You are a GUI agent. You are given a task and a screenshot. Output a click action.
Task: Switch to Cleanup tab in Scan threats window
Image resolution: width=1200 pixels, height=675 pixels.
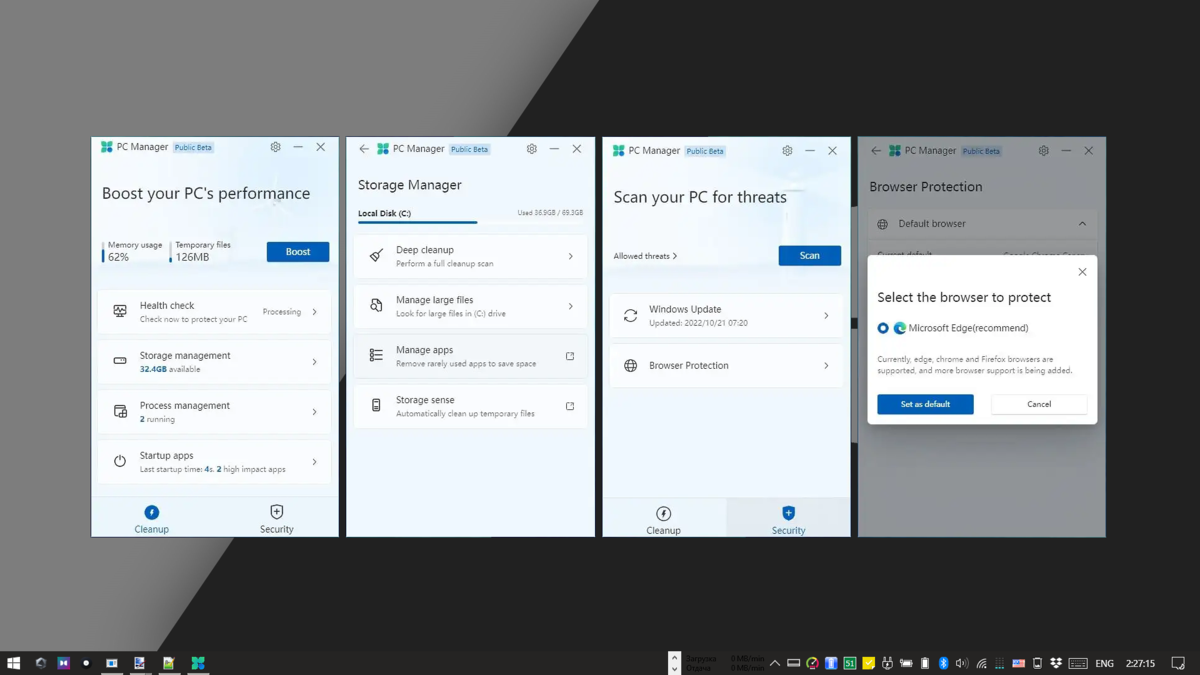[x=664, y=520]
